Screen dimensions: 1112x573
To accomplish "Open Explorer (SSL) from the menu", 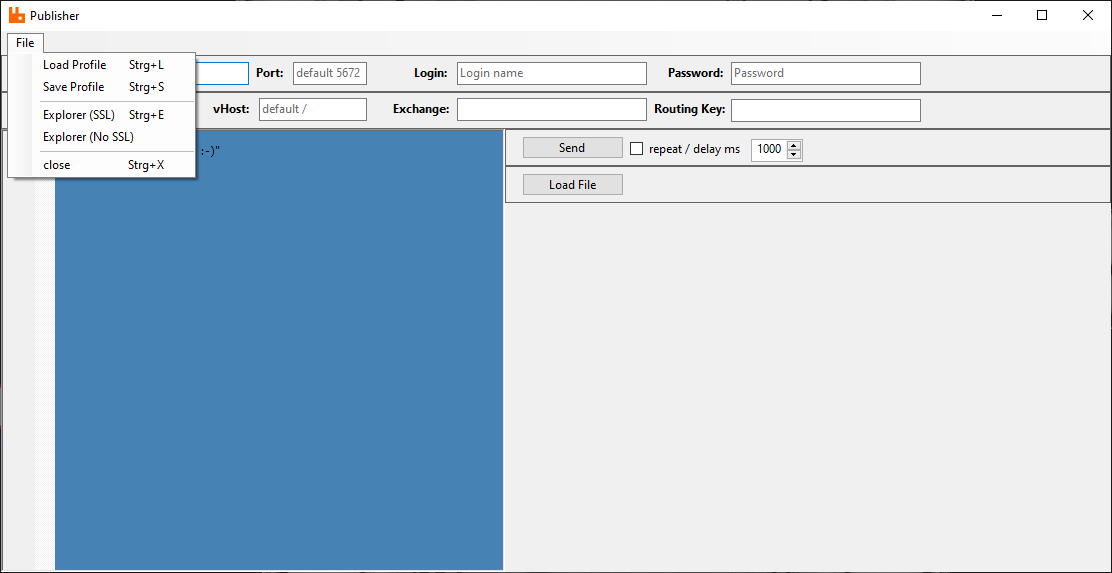I will pyautogui.click(x=79, y=115).
